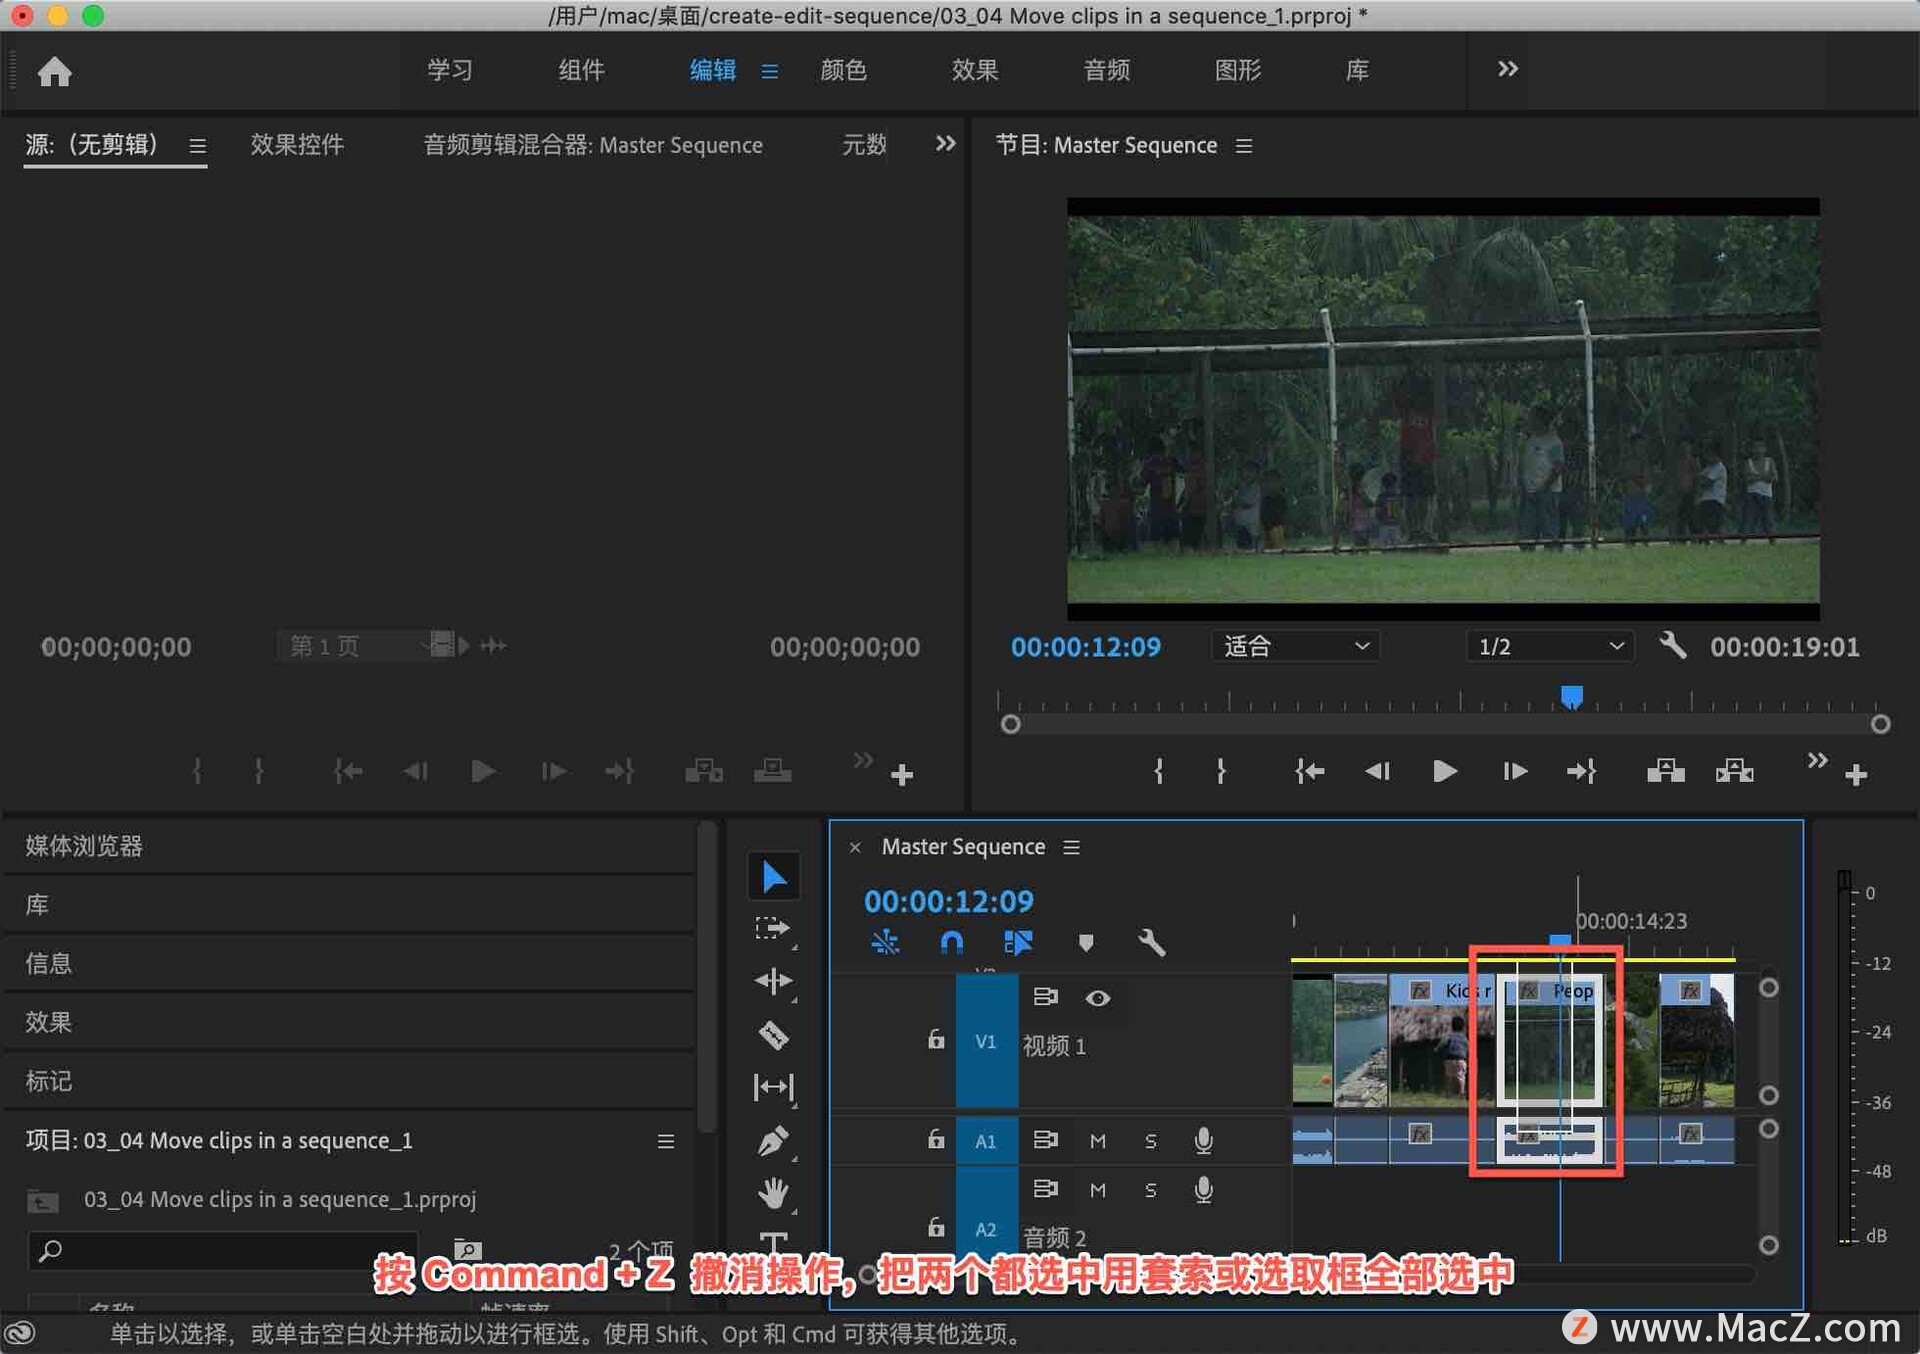Select the Pen tool
Viewport: 1920px width, 1354px height.
click(773, 1140)
